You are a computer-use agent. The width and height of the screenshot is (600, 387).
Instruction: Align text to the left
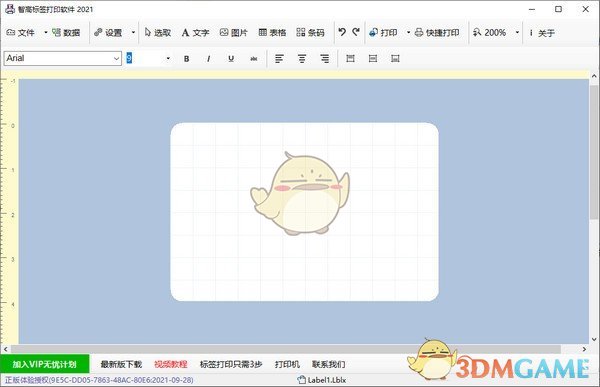point(279,59)
